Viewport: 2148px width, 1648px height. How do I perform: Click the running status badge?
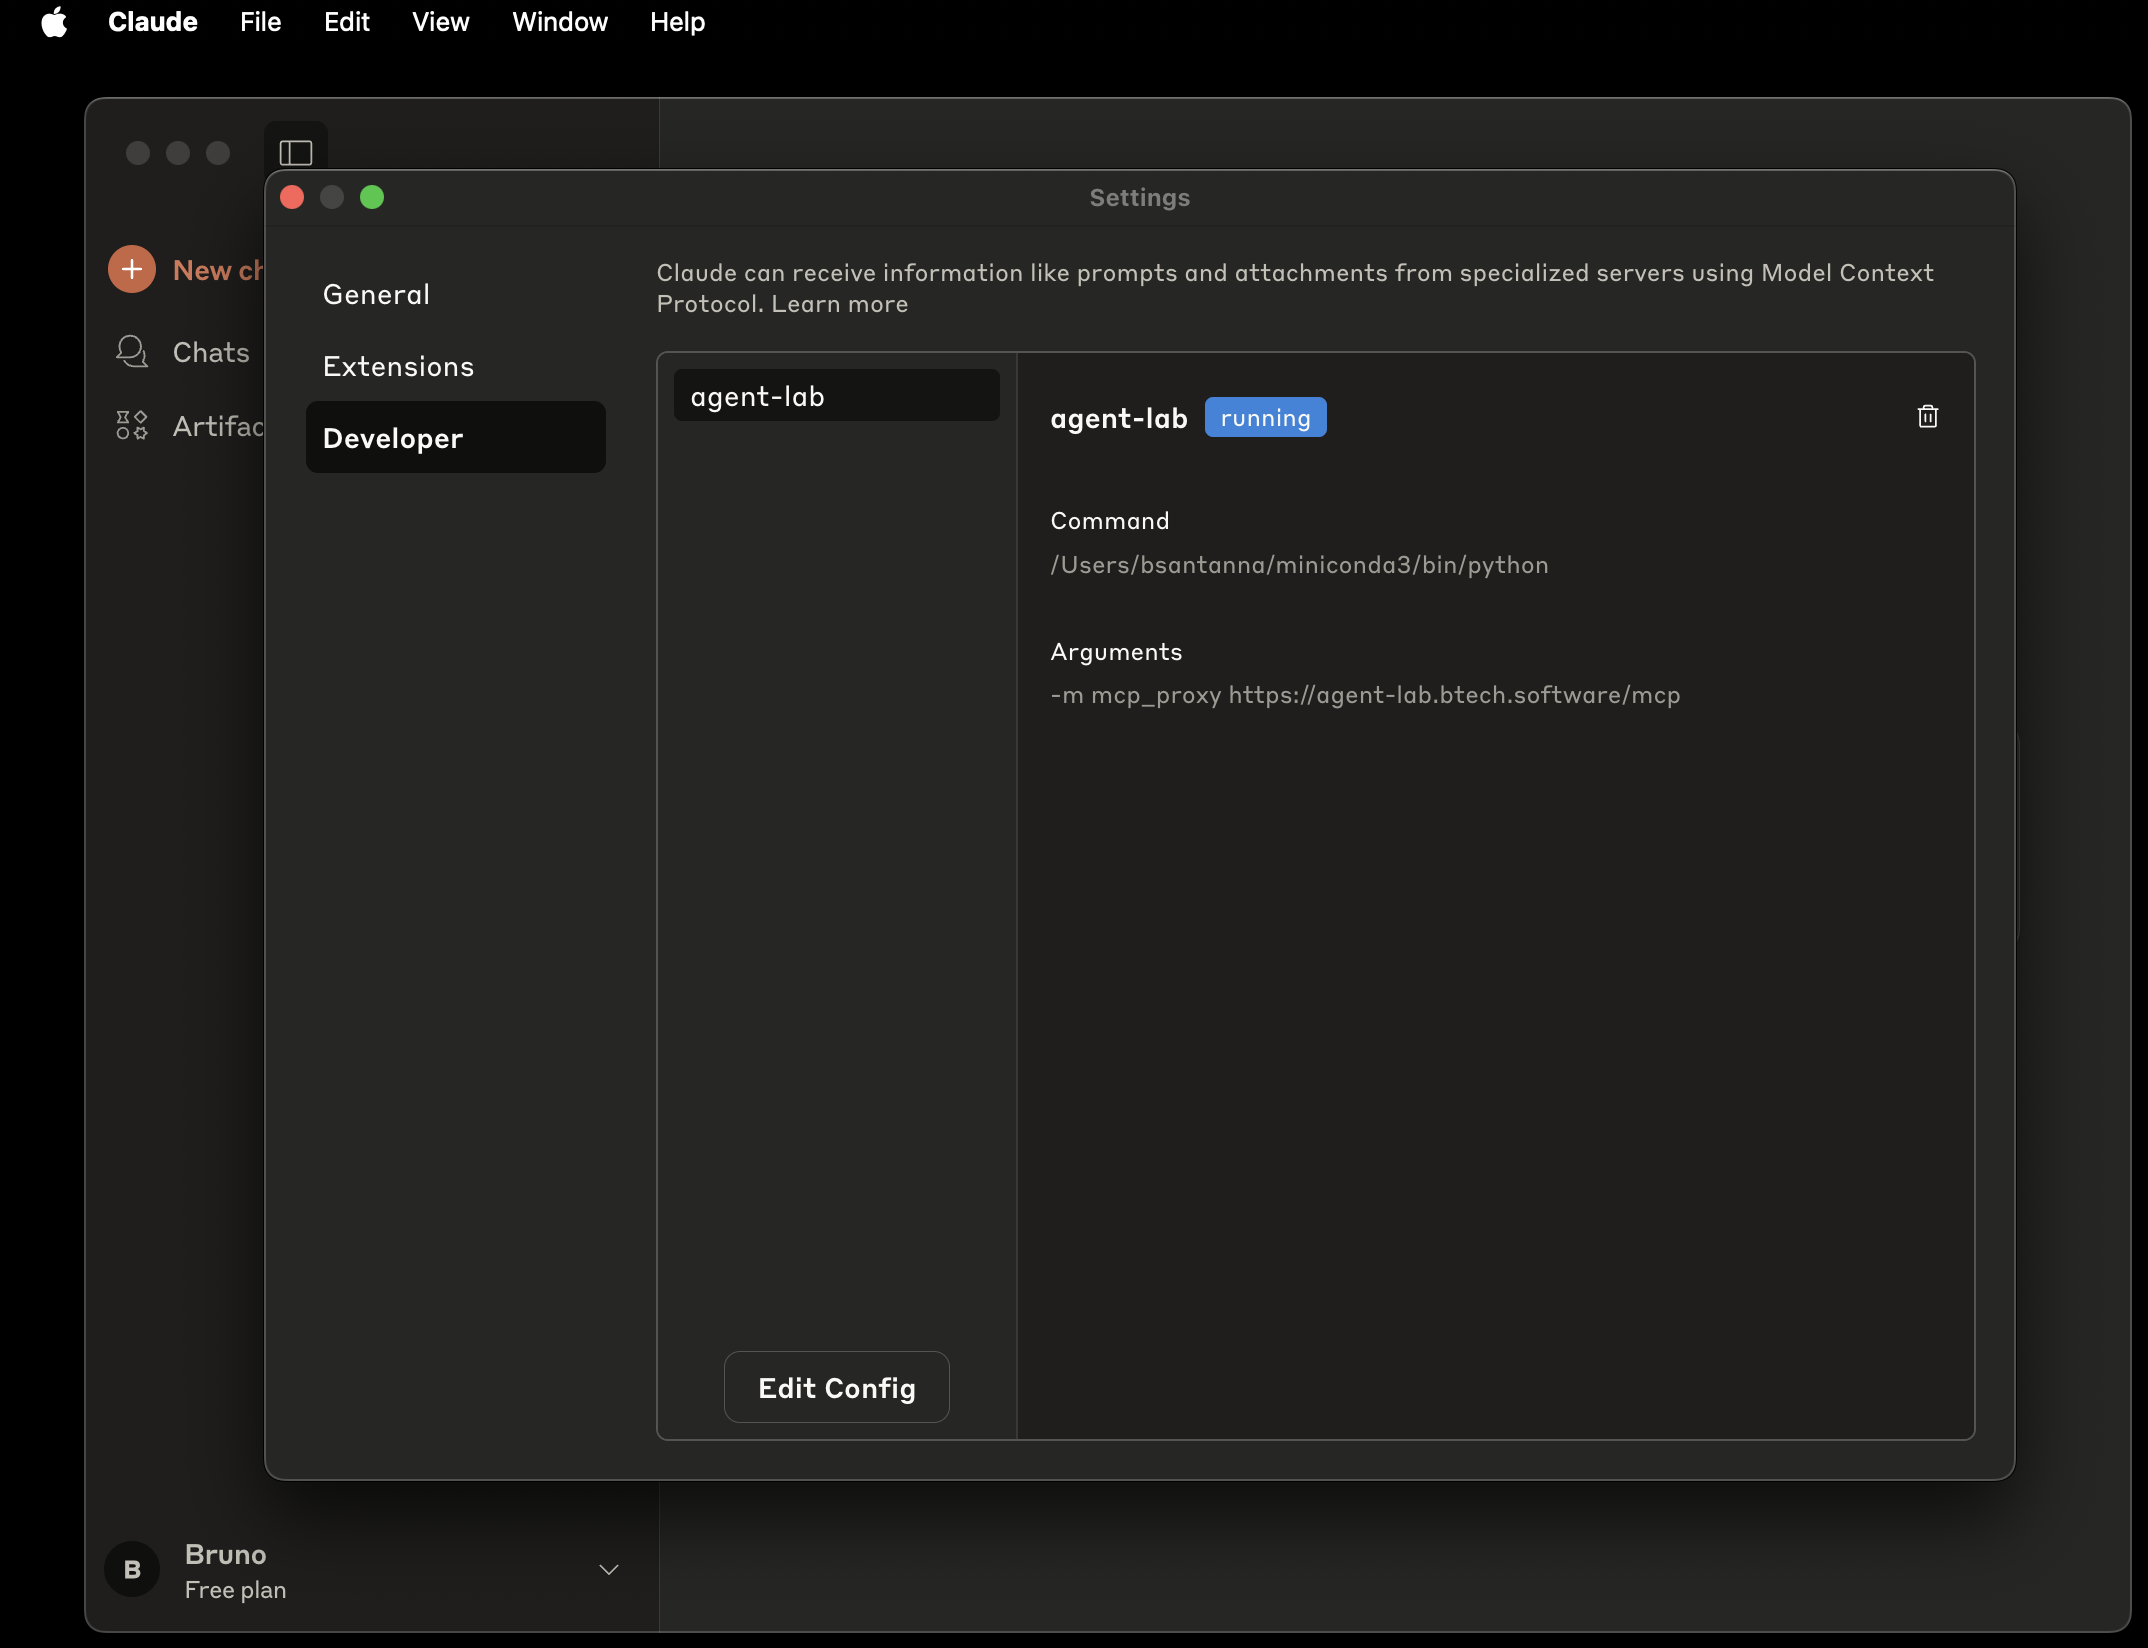point(1265,417)
